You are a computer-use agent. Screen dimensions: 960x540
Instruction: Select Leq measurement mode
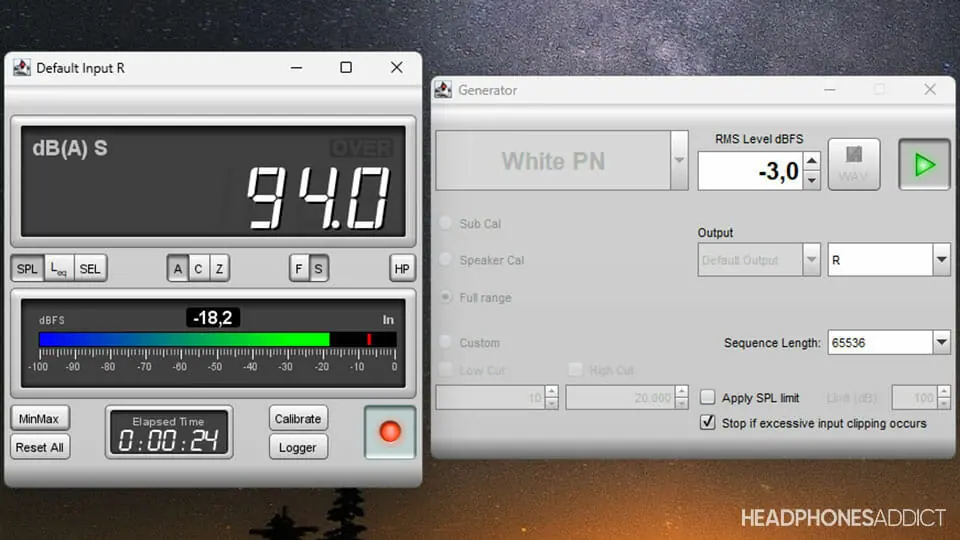(59, 269)
